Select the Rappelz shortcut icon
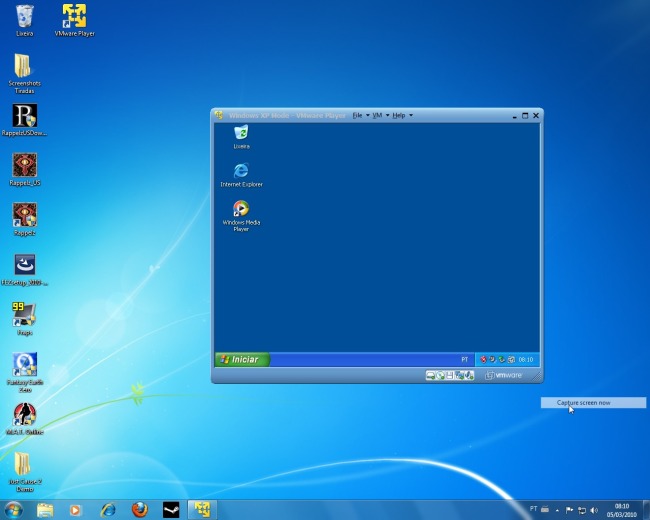This screenshot has width=650, height=520. (24, 219)
